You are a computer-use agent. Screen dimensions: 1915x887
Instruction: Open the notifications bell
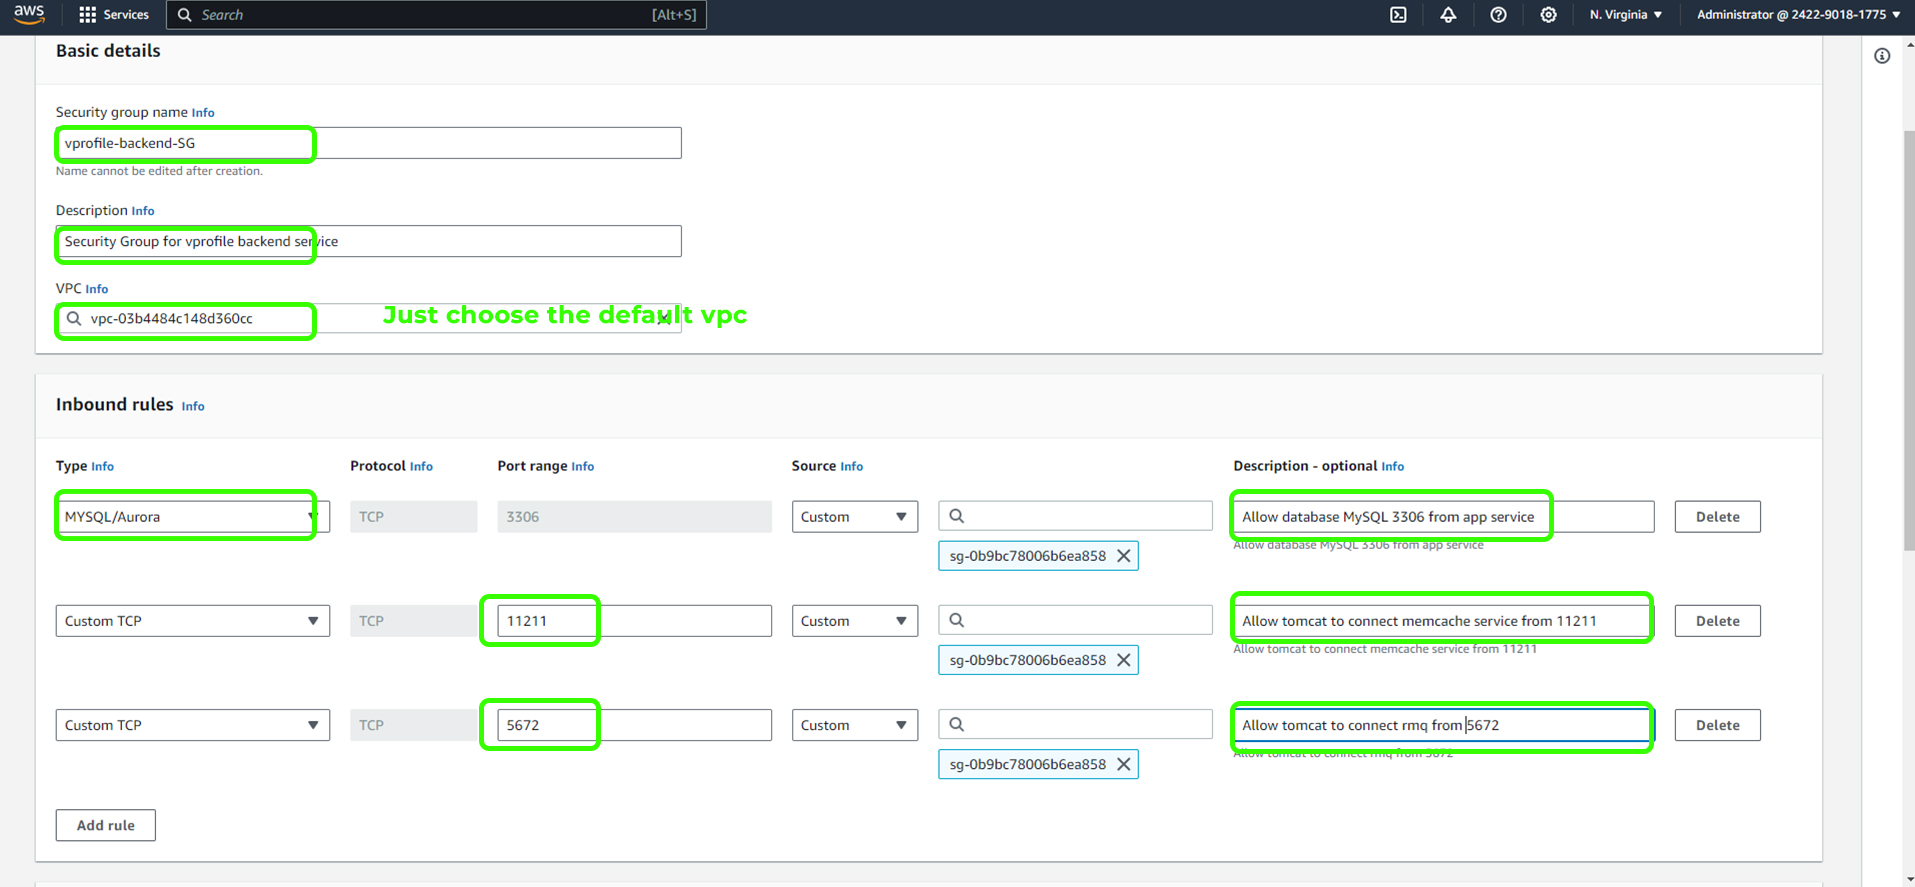click(1448, 15)
